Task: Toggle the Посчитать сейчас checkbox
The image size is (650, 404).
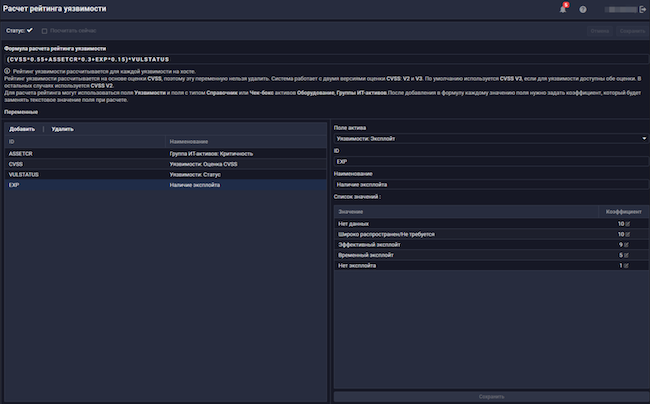Action: (44, 30)
